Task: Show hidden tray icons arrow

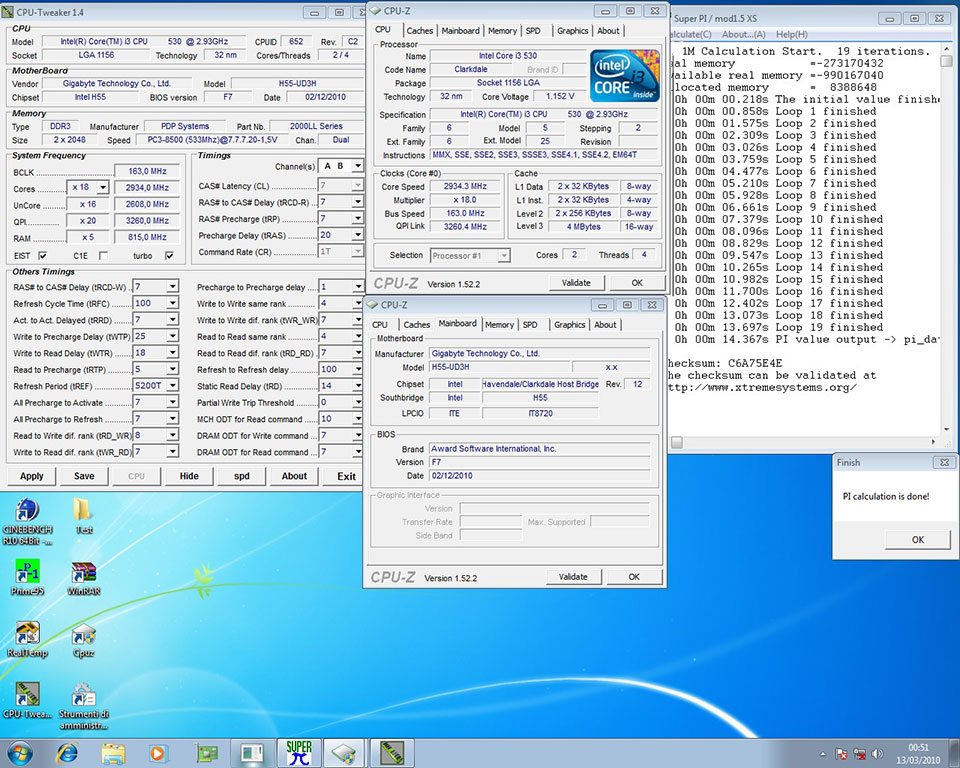Action: pos(823,754)
